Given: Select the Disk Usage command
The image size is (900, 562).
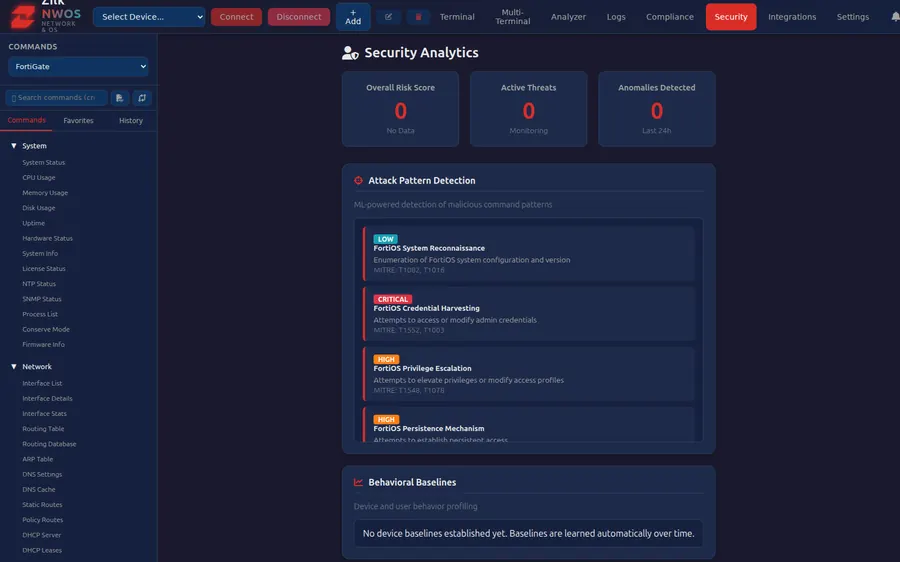Looking at the screenshot, I should (39, 208).
